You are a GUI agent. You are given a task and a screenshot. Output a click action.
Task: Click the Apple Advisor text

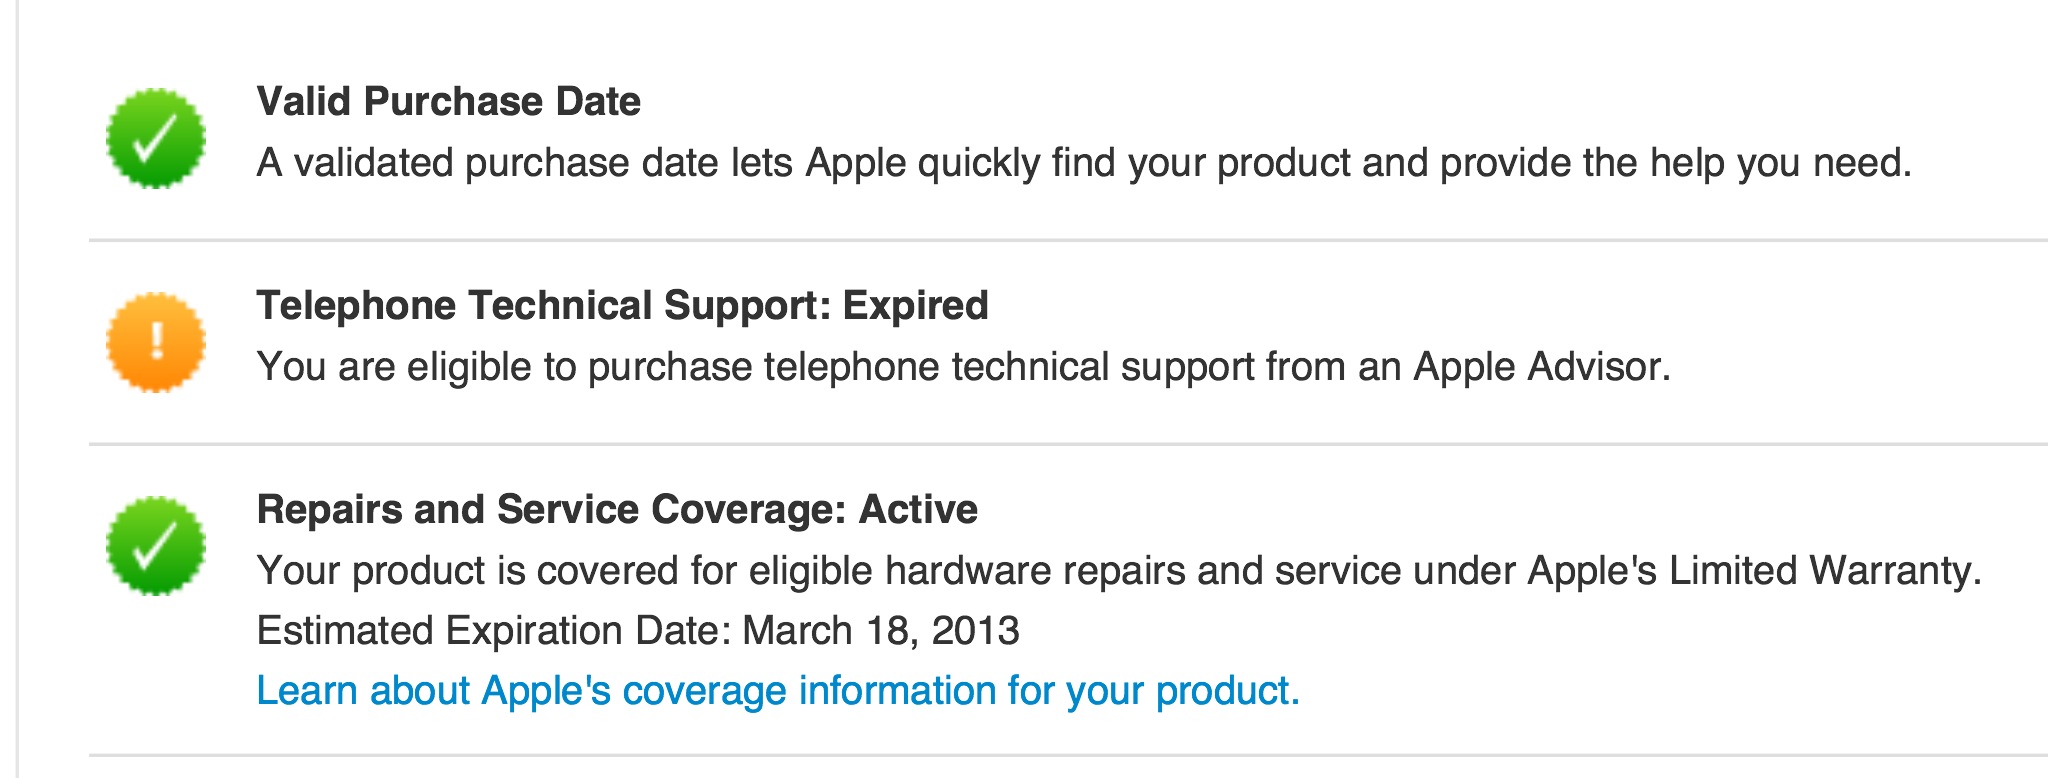click(x=1540, y=367)
